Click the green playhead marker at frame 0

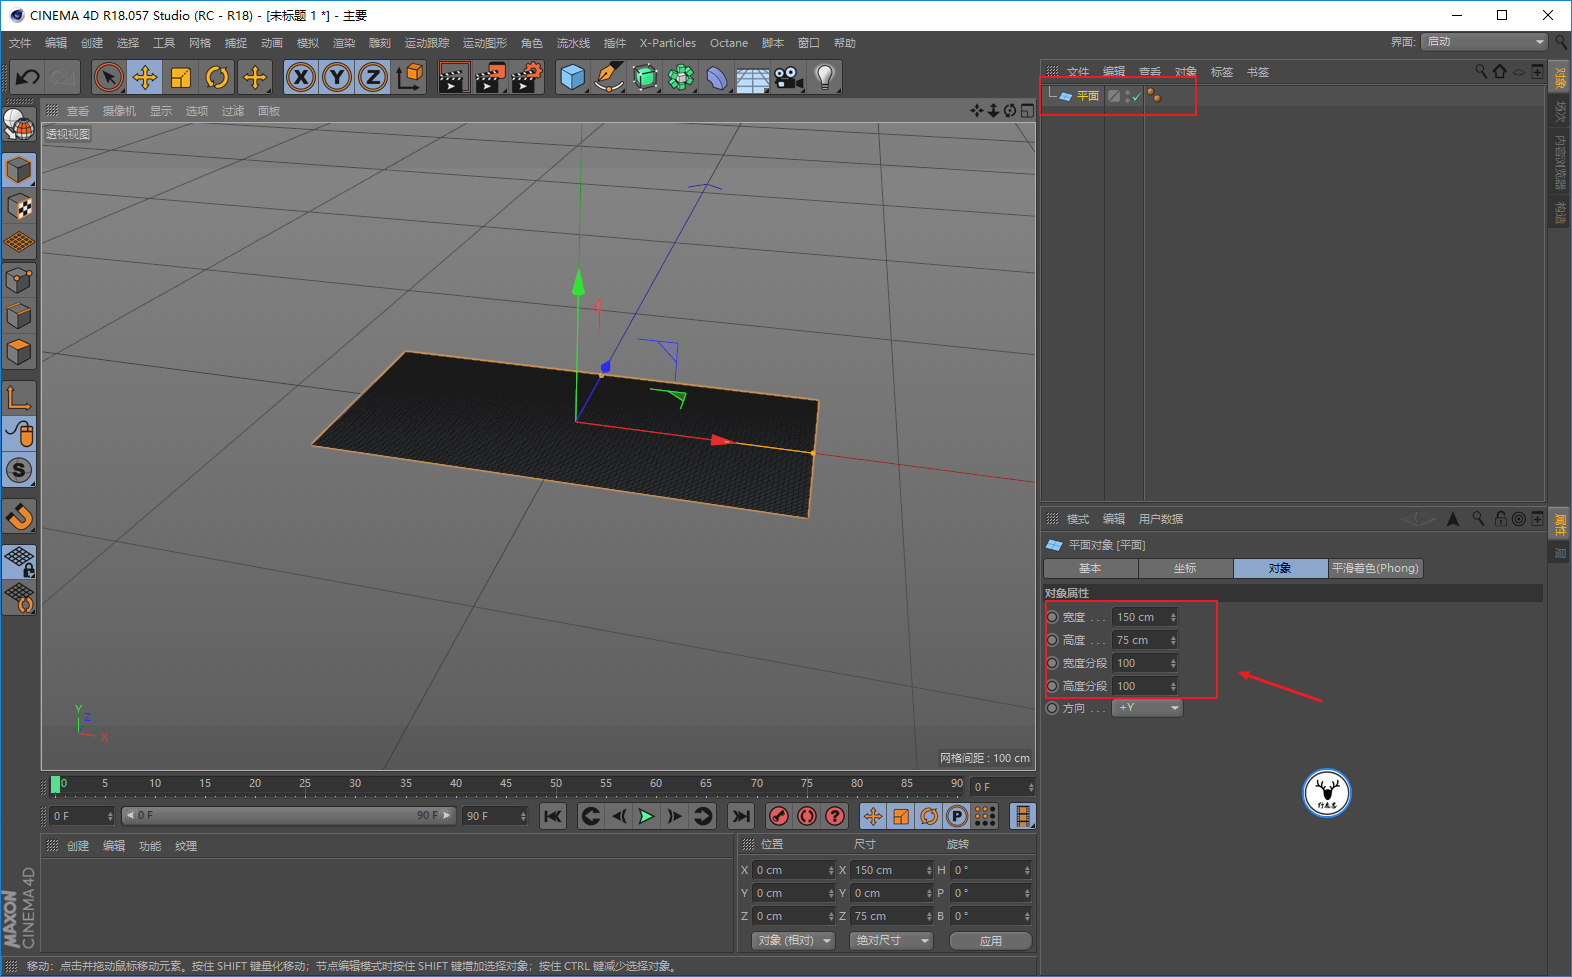[x=56, y=785]
